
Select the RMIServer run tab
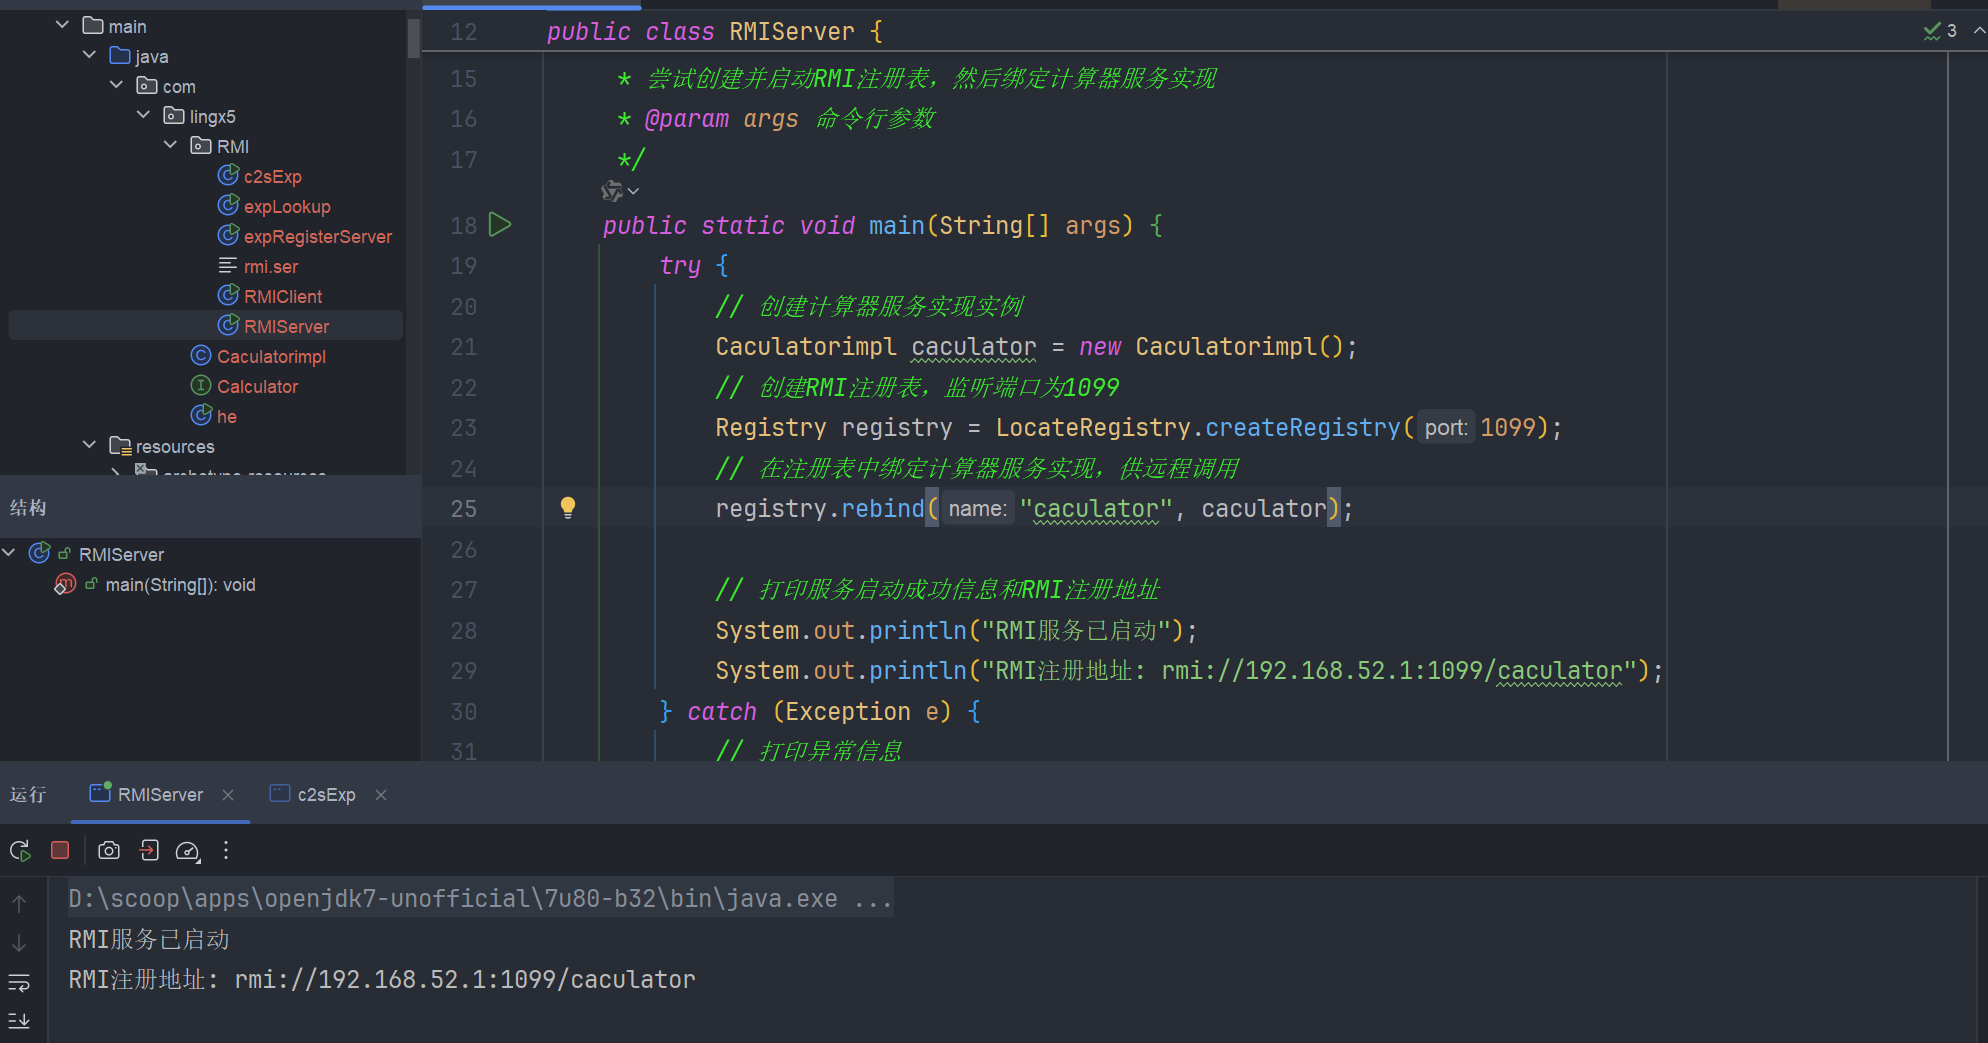tap(159, 795)
